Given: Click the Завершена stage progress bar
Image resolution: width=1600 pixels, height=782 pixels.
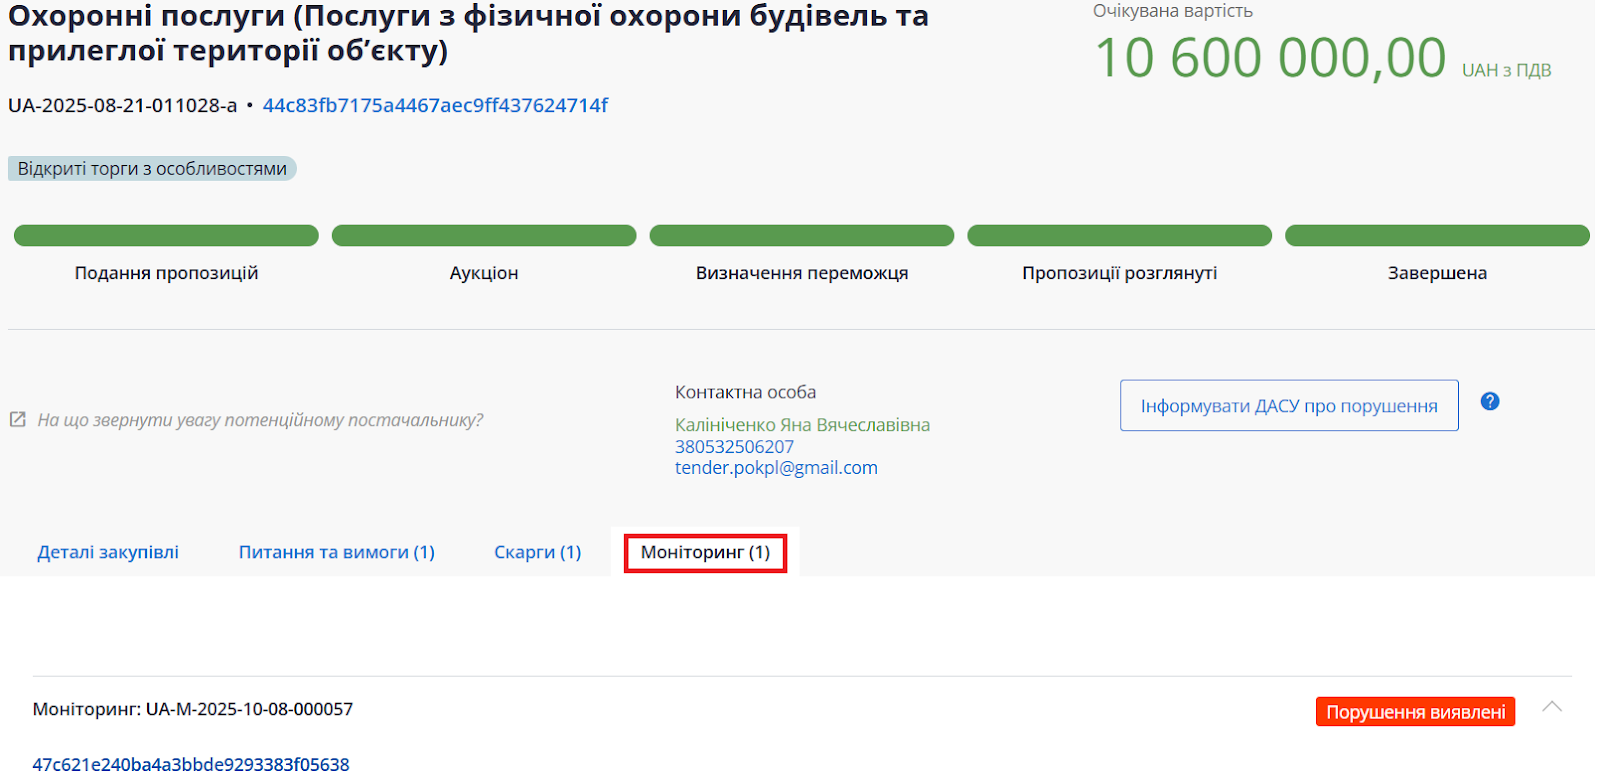Looking at the screenshot, I should 1437,236.
